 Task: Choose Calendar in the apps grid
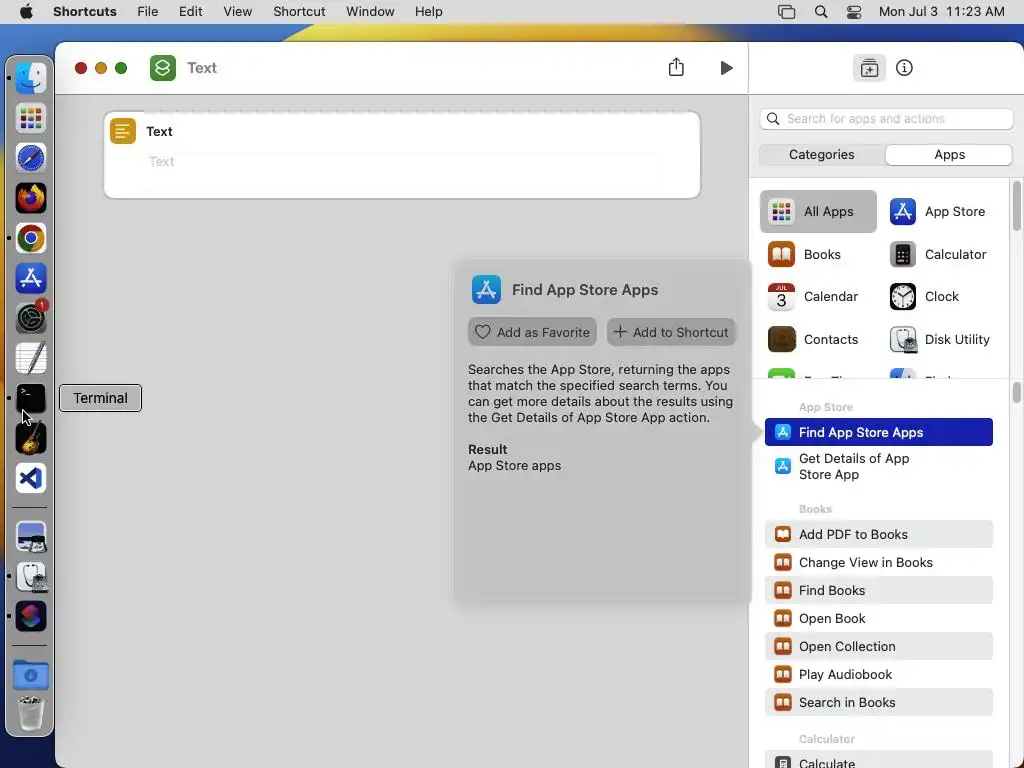(813, 297)
